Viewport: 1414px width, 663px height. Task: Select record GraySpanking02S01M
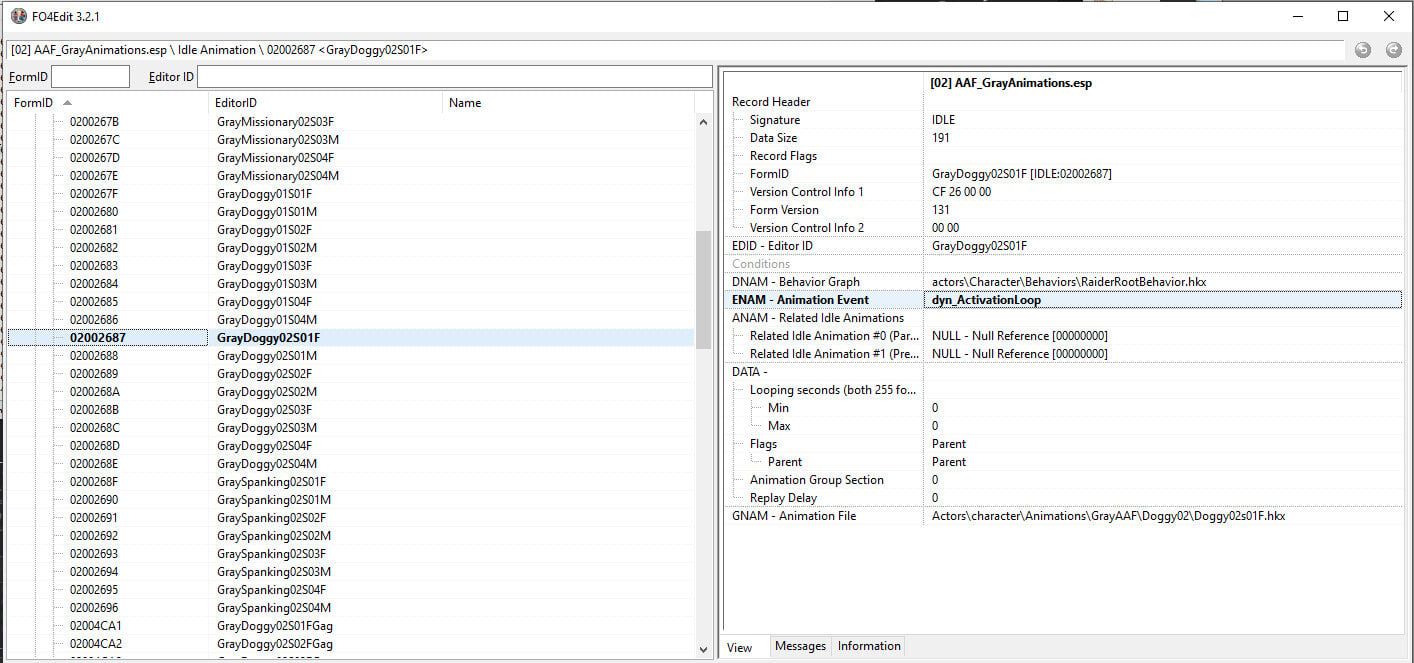coord(351,500)
